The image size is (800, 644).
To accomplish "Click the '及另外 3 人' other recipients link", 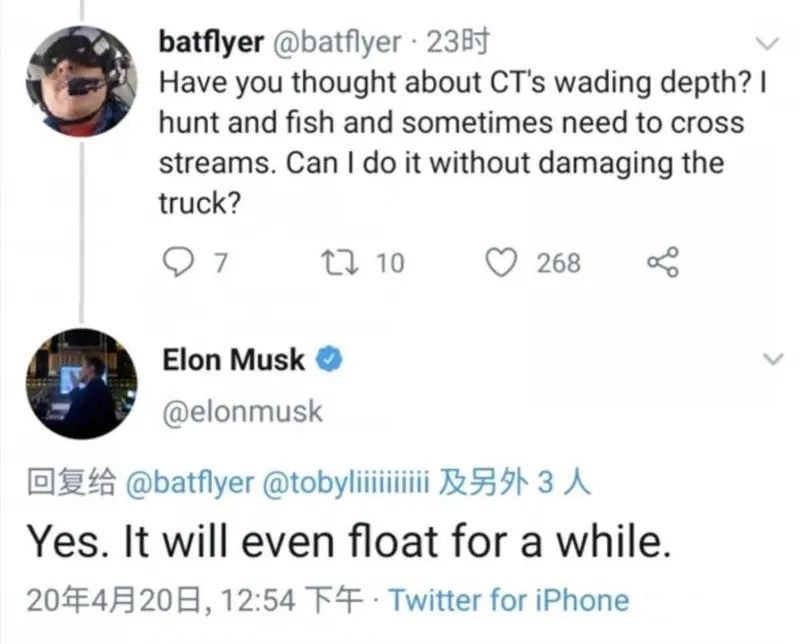I will click(x=516, y=484).
